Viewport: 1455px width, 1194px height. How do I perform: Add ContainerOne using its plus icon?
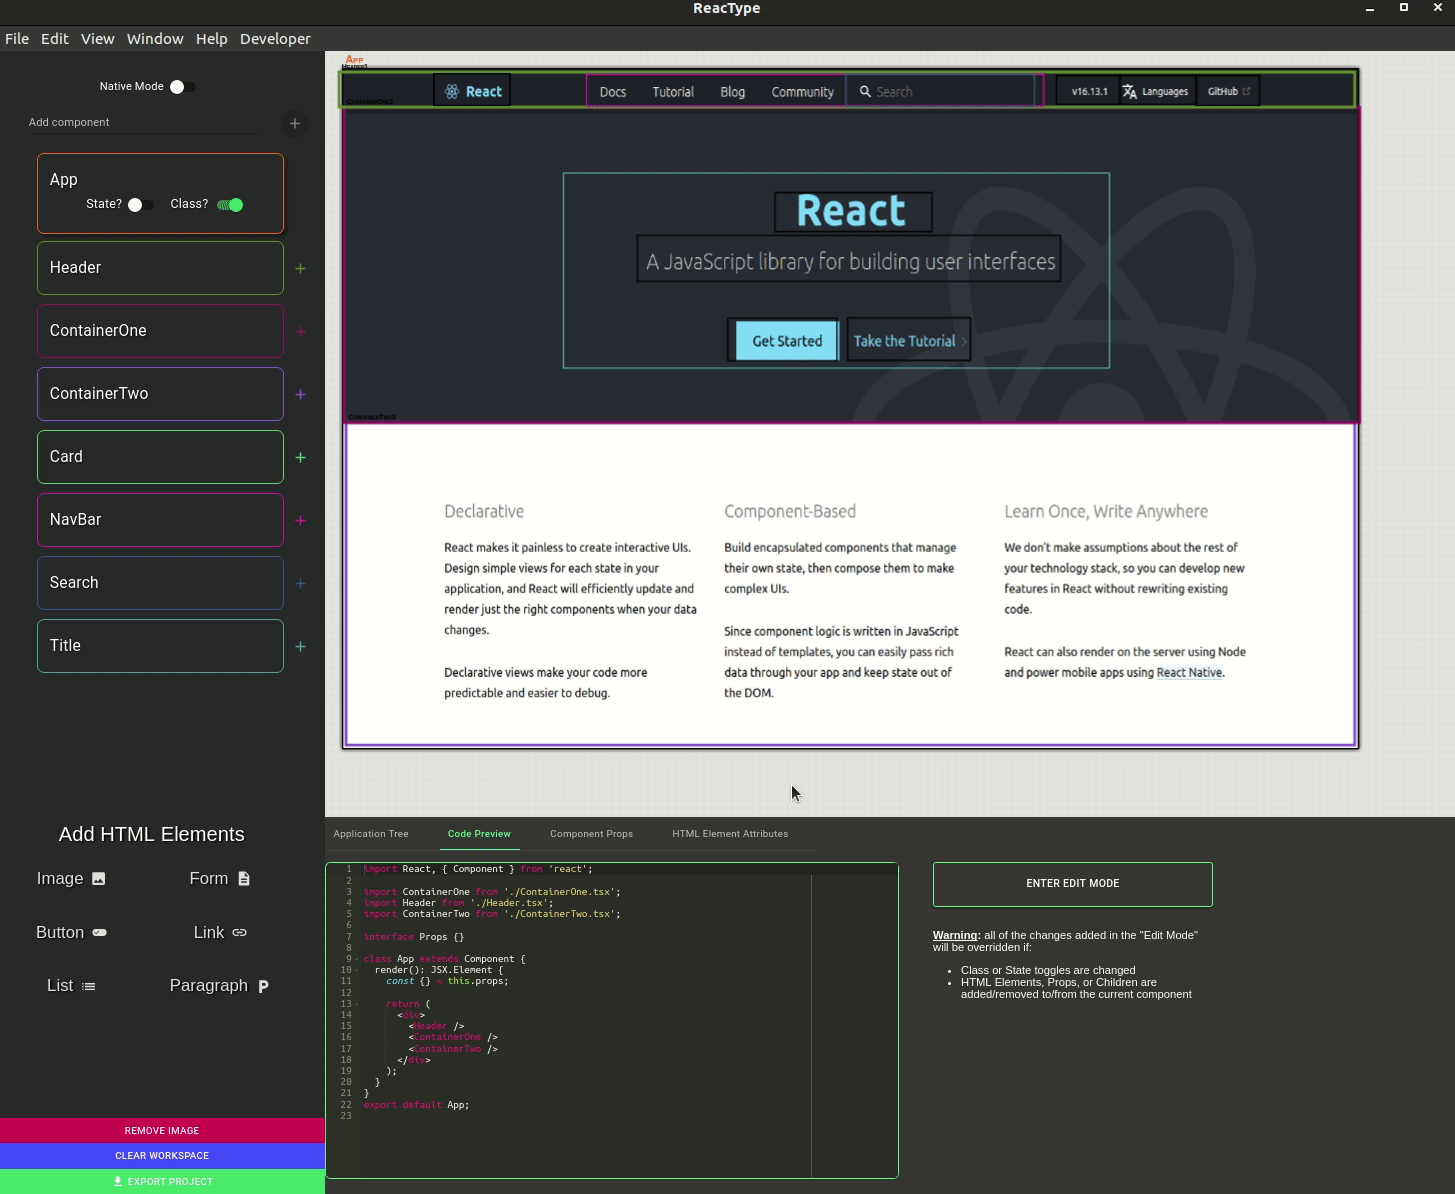coord(300,331)
